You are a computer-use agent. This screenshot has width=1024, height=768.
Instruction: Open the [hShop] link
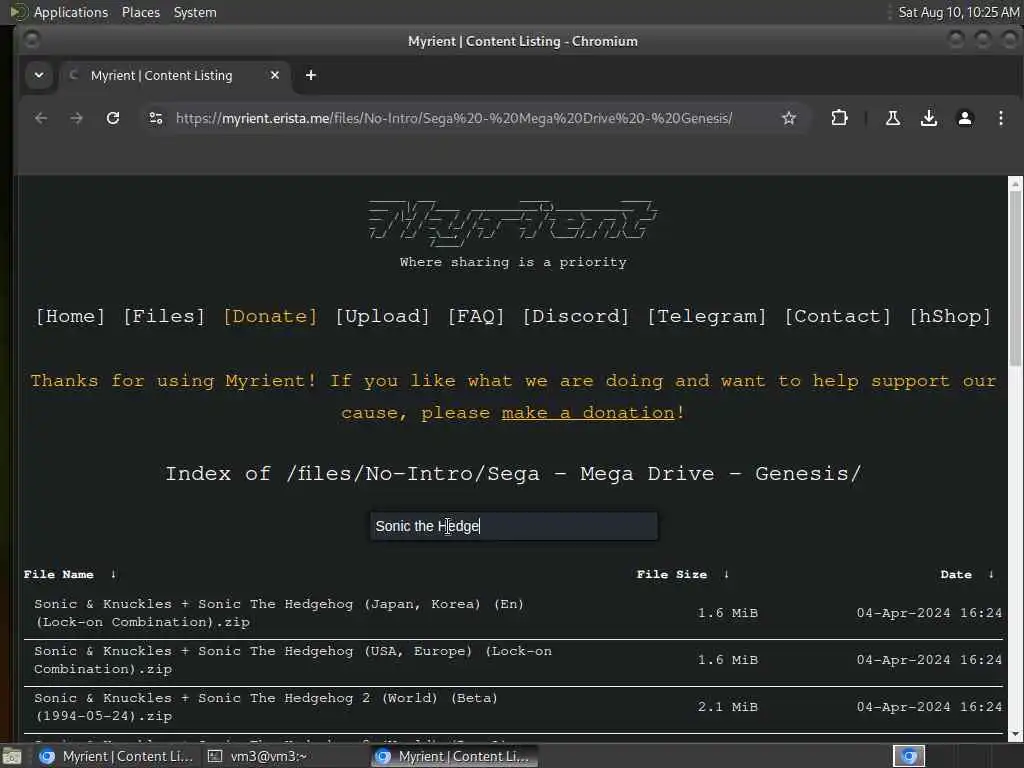(x=950, y=317)
